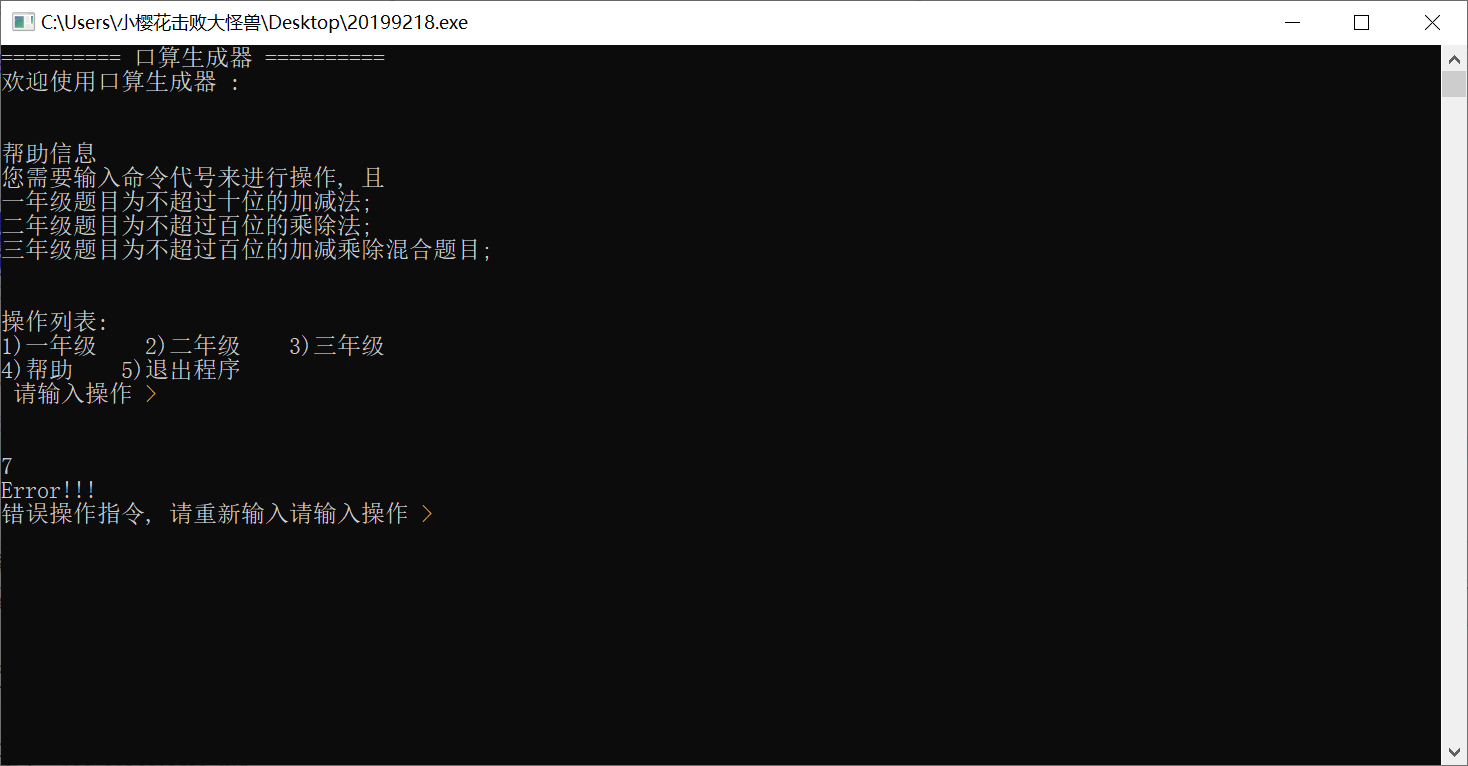Click the 4)帮助 option text
This screenshot has height=766, width=1468.
tap(37, 370)
